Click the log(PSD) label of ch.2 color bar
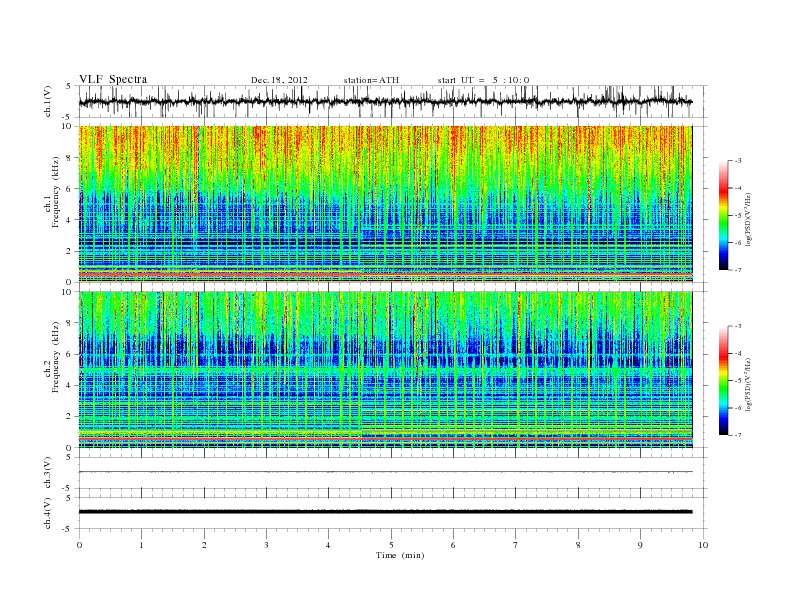Screen dimensions: 792x612 click(750, 383)
